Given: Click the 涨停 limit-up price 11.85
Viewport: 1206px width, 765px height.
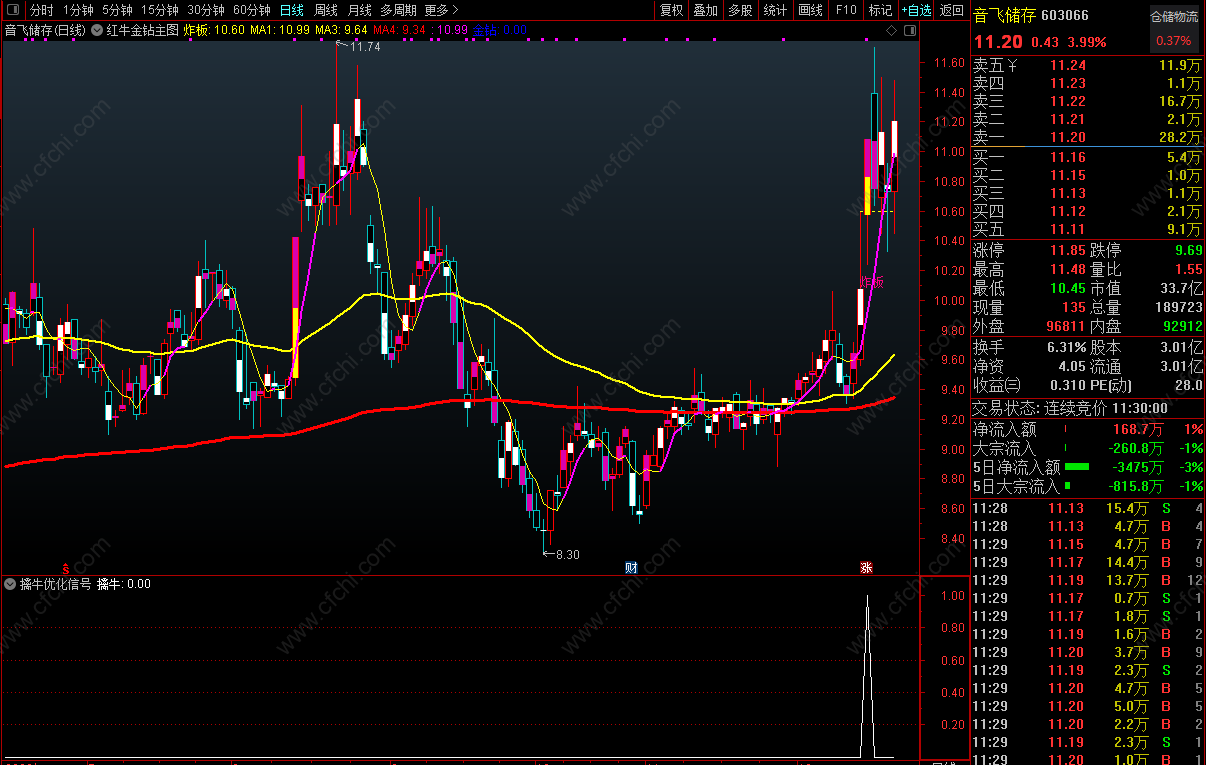Looking at the screenshot, I should tap(1068, 250).
